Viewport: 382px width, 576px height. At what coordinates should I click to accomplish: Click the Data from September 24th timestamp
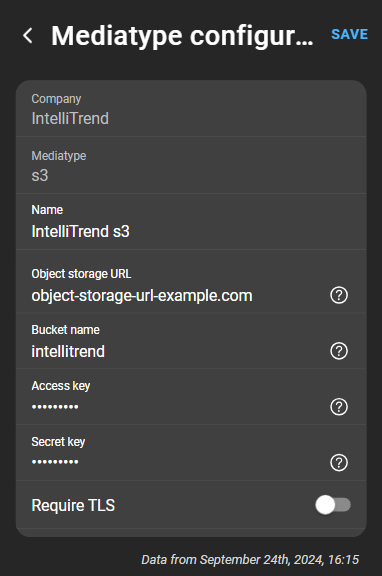click(x=250, y=559)
